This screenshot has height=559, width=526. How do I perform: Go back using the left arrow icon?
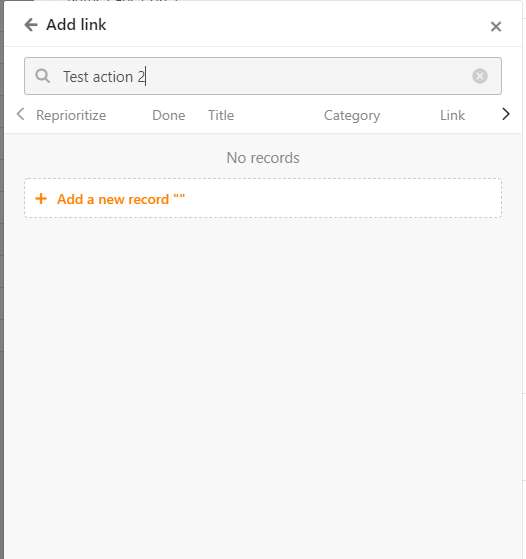click(31, 25)
